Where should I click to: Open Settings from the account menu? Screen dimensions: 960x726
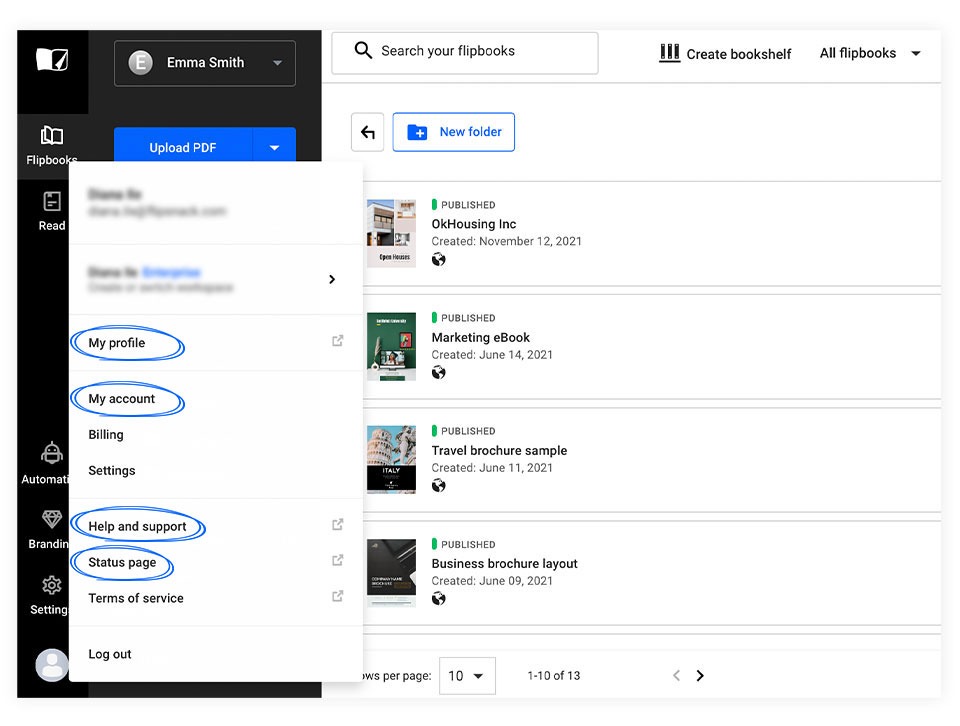click(x=111, y=471)
